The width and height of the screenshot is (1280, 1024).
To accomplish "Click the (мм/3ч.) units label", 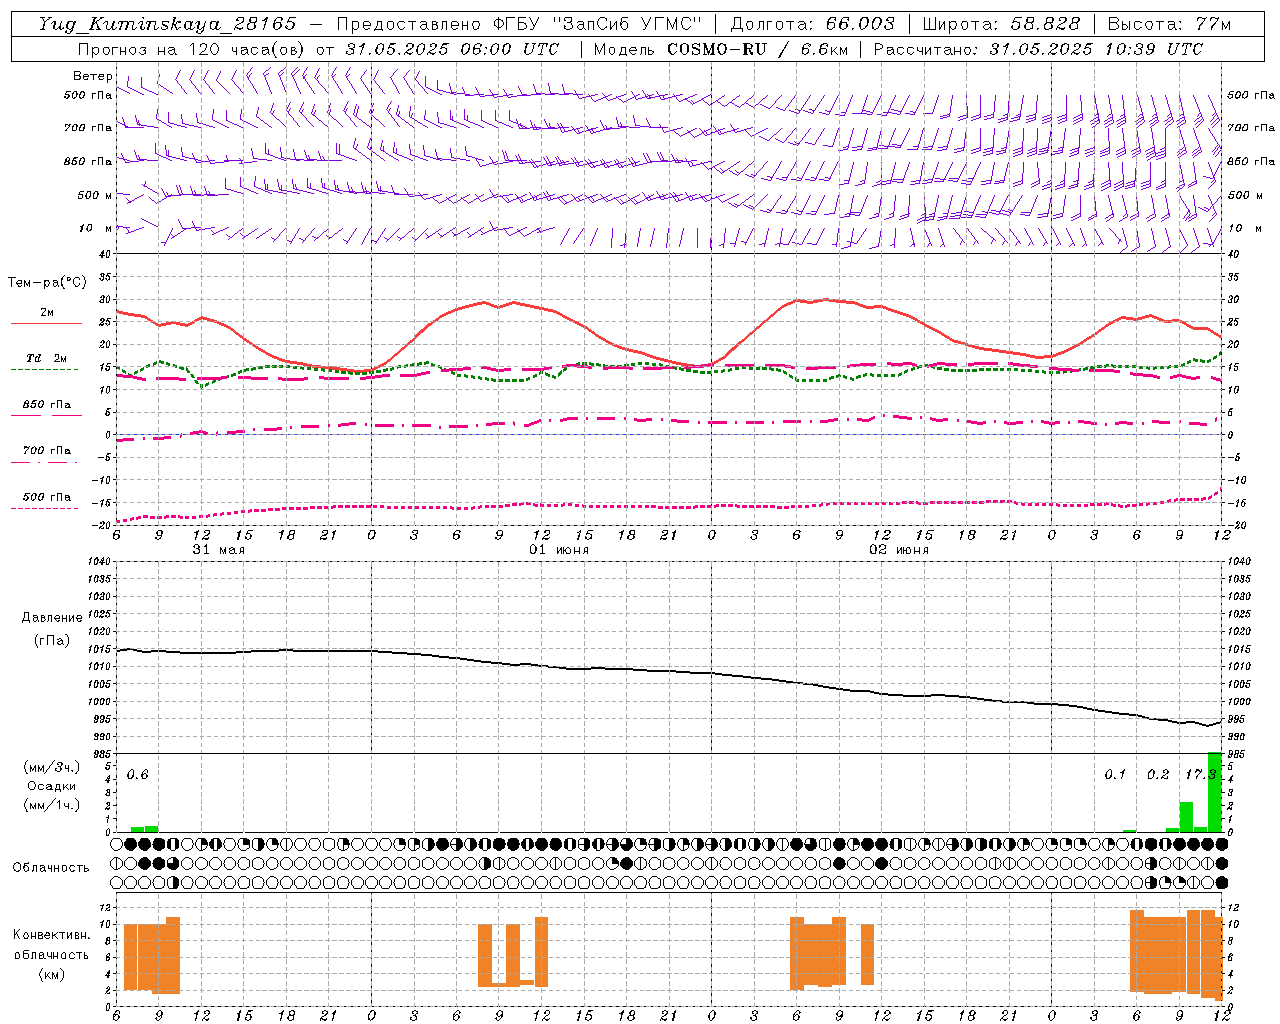I will (51, 767).
